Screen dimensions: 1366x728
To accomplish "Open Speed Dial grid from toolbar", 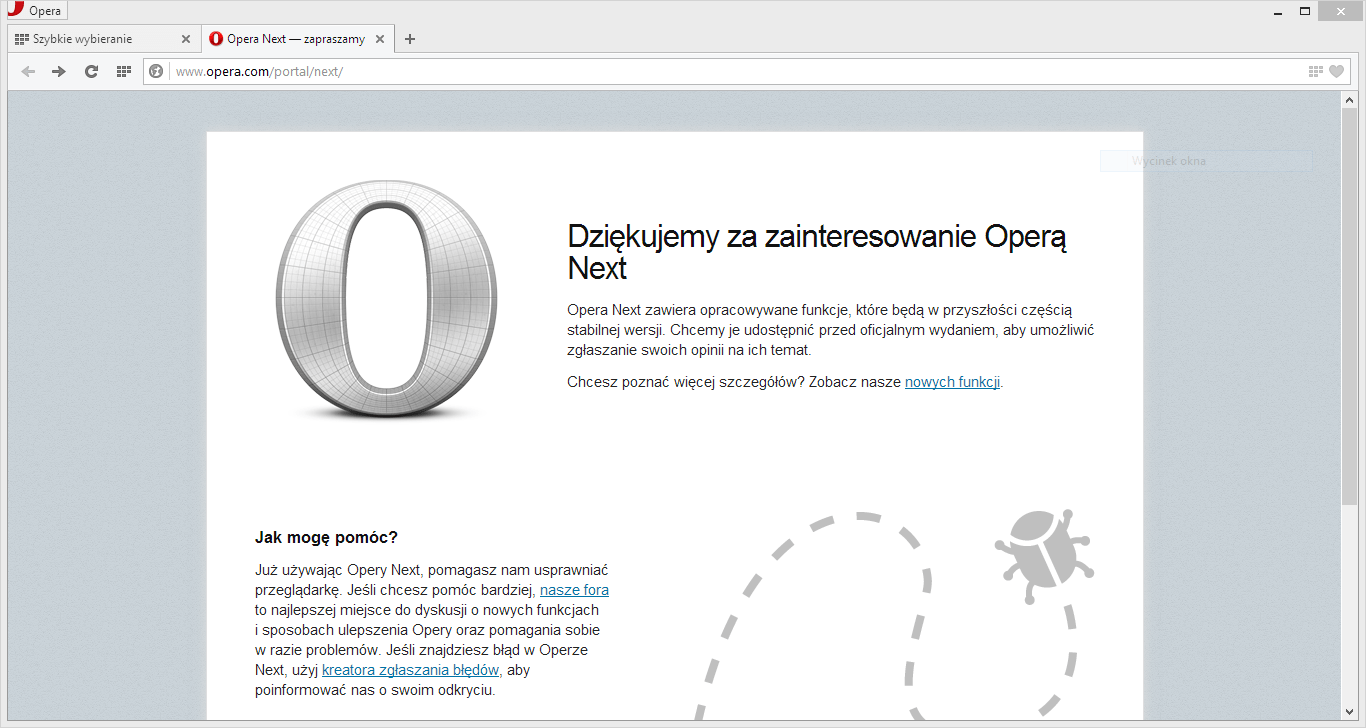I will pos(124,71).
